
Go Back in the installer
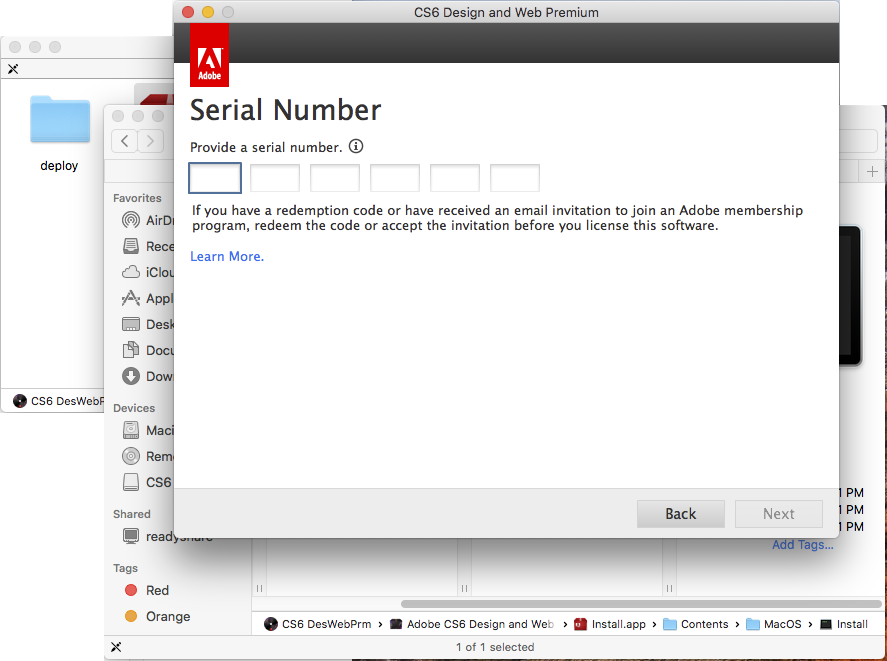pyautogui.click(x=681, y=514)
